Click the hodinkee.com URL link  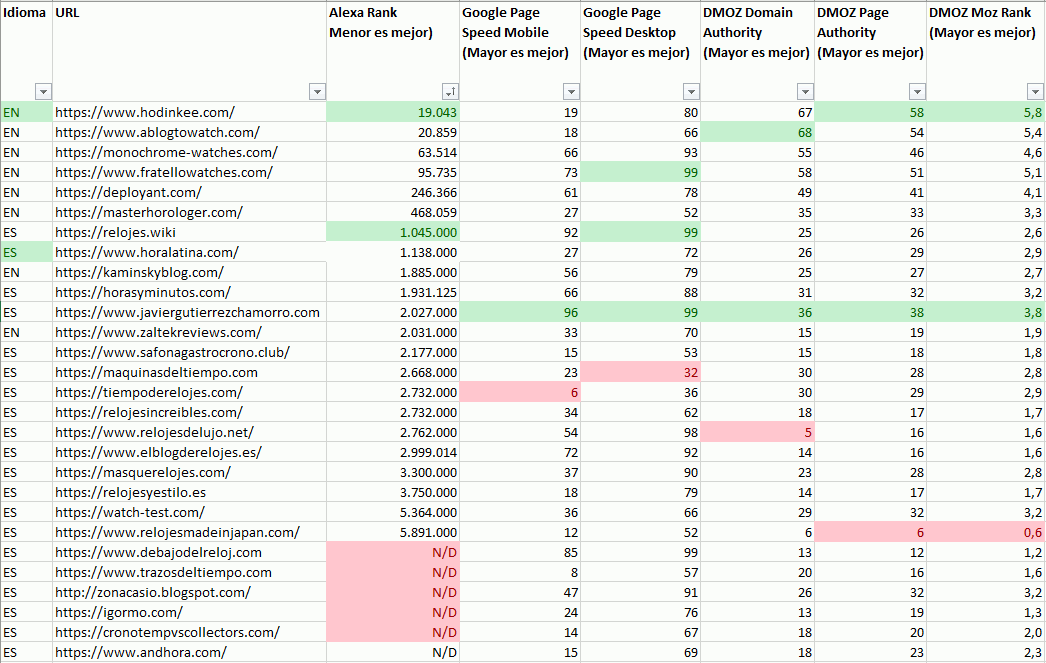[x=145, y=112]
